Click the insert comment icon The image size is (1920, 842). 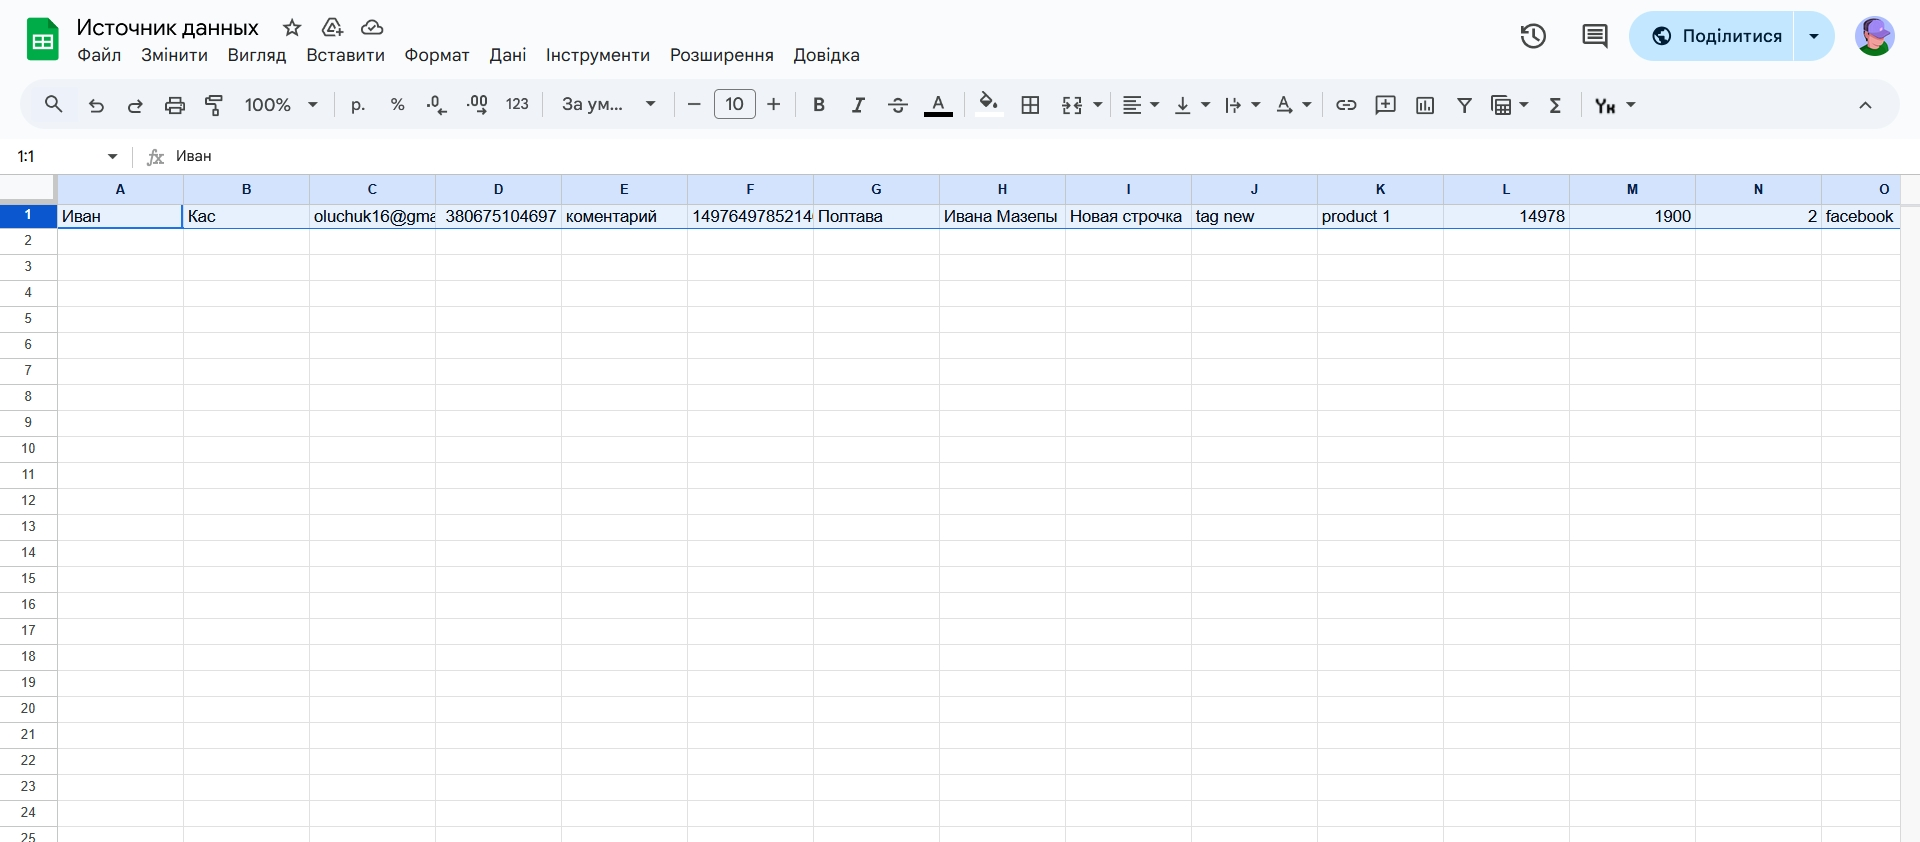coord(1386,105)
